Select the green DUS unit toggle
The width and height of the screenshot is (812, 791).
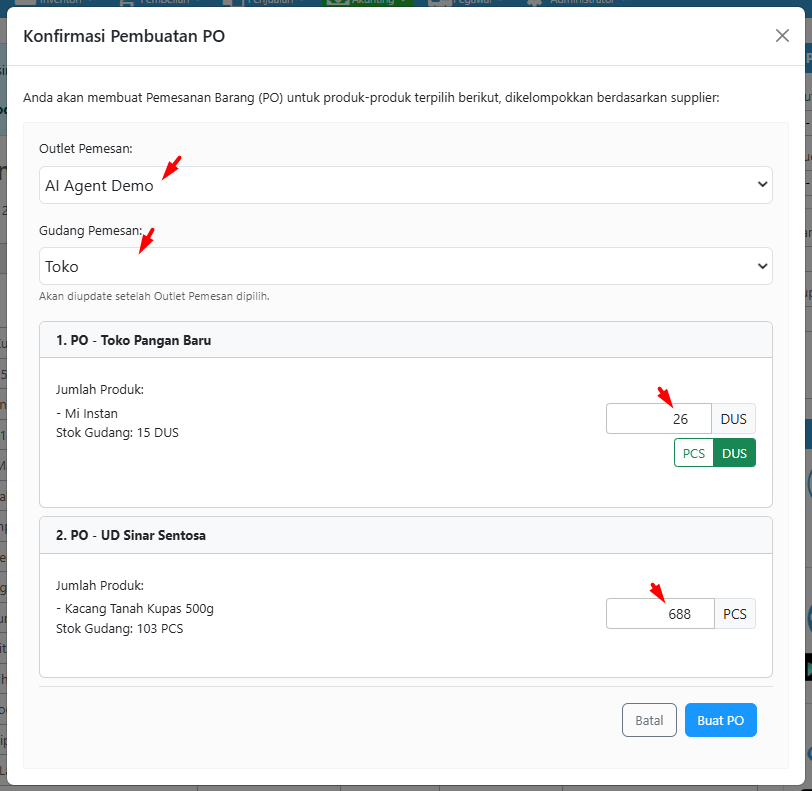[x=734, y=453]
